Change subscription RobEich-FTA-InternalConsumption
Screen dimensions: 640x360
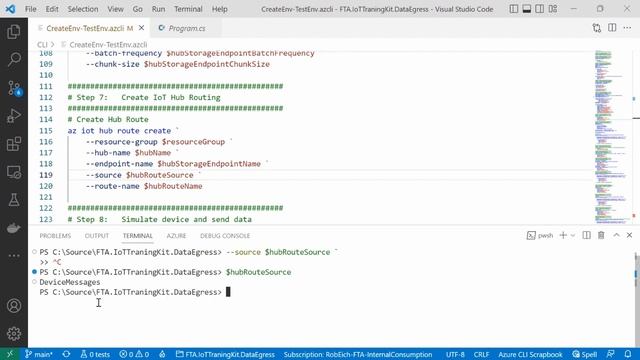coord(358,354)
